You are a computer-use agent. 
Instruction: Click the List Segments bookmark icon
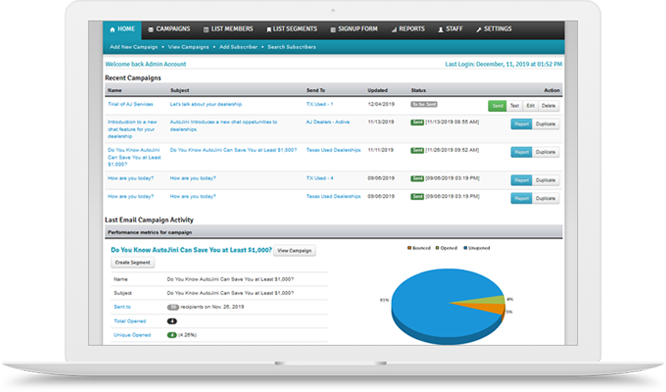tap(269, 29)
